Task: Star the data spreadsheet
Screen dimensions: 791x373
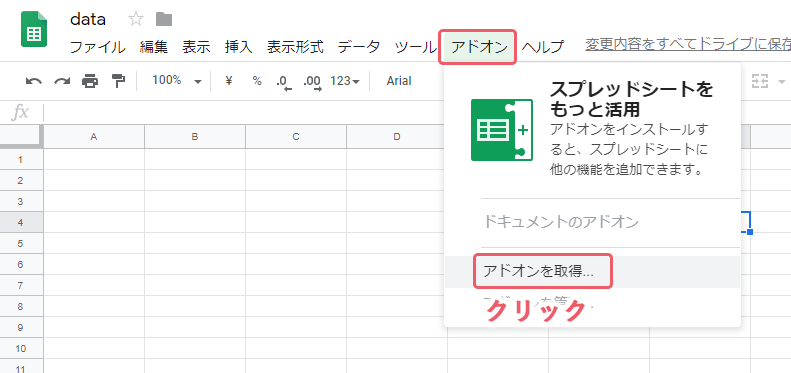Action: click(x=136, y=20)
